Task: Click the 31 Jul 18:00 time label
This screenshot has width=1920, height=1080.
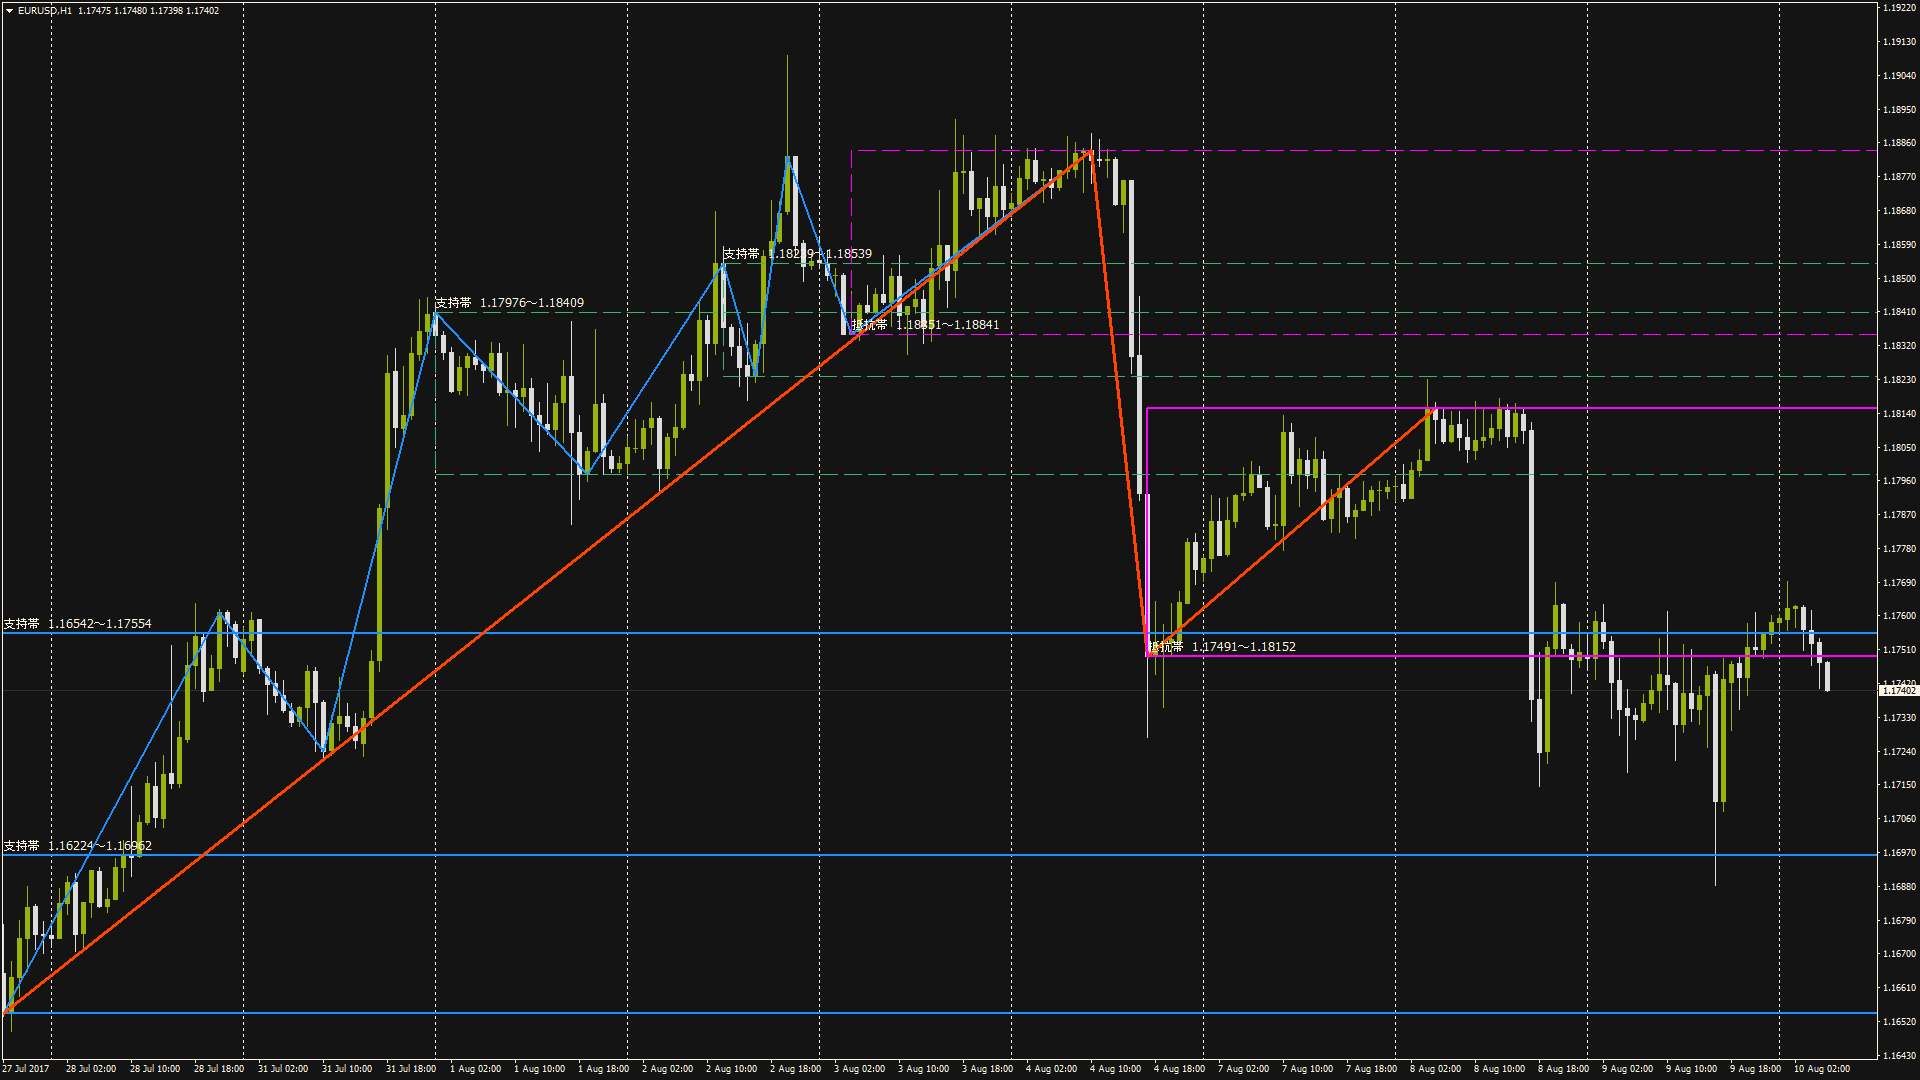Action: click(x=411, y=1069)
